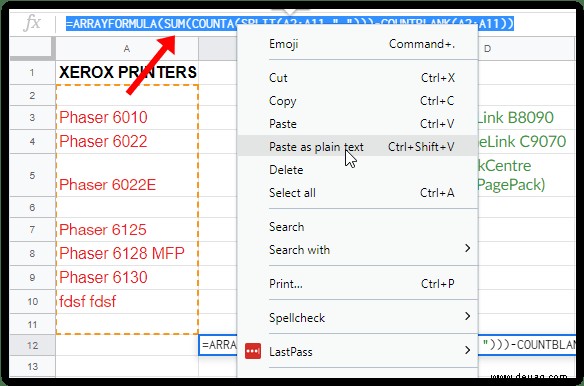Click the Phaser 6130 cell
584x386 pixels.
click(127, 277)
